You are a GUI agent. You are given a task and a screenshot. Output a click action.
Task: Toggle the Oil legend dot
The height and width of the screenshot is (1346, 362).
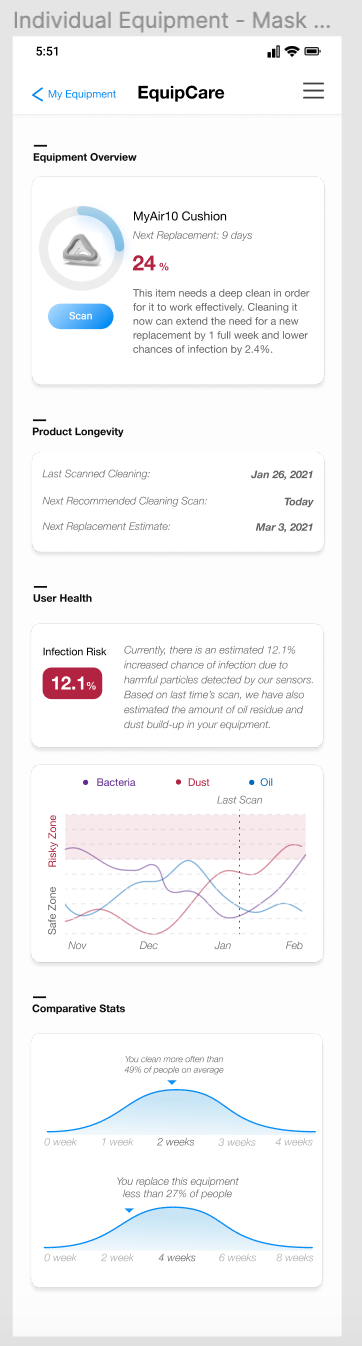[250, 782]
